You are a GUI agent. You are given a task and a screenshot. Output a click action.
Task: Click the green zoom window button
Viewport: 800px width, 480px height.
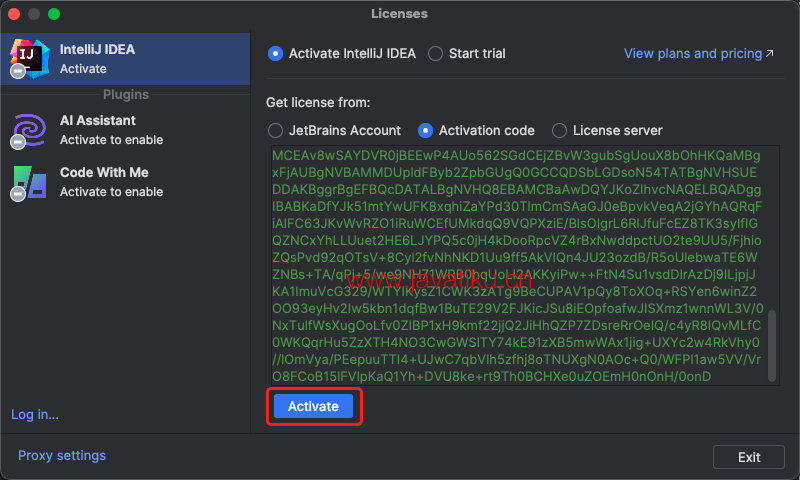point(54,14)
